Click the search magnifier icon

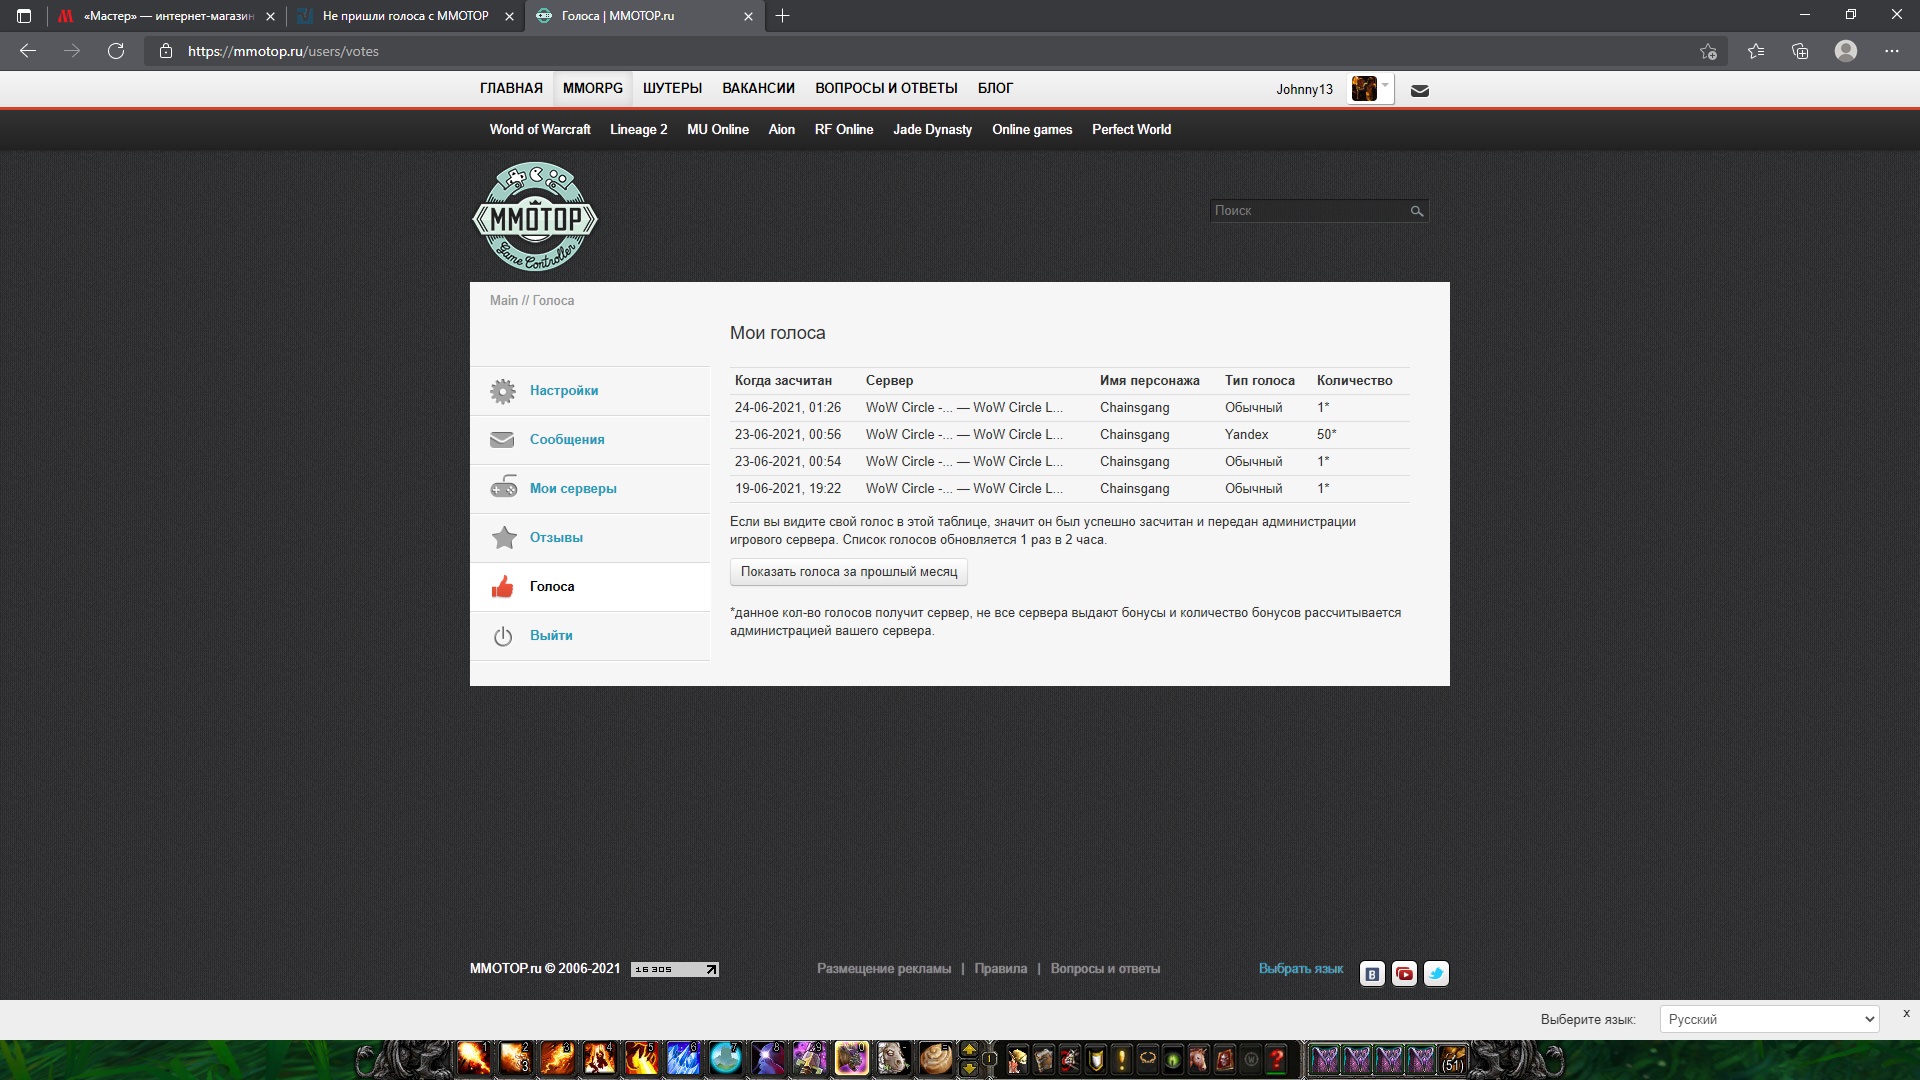click(1416, 211)
